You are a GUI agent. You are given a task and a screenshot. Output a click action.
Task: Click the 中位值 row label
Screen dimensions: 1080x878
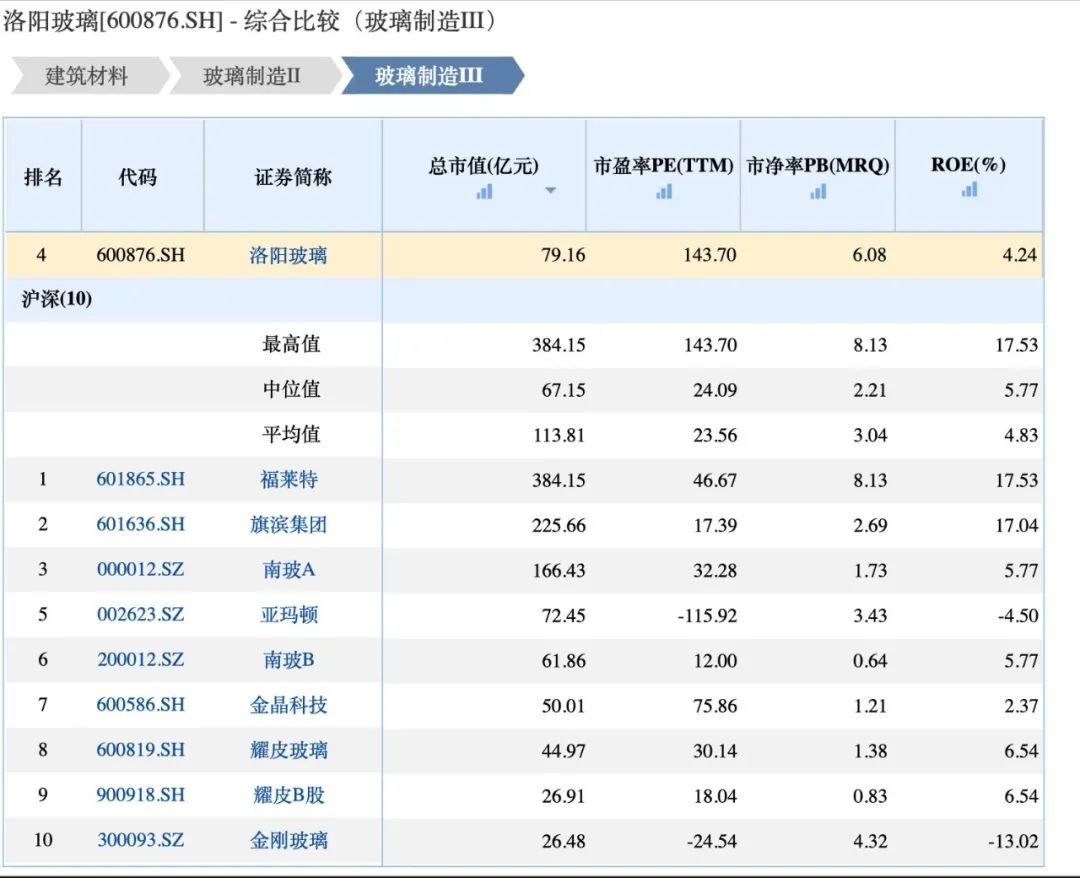coord(291,389)
